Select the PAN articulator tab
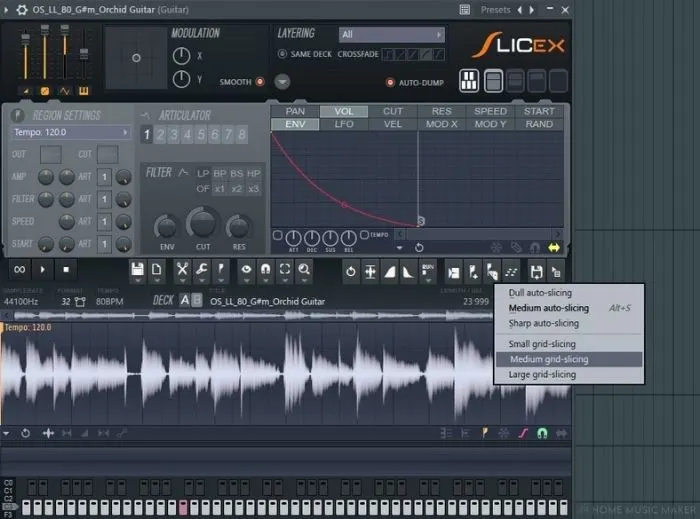700x519 pixels. [295, 111]
